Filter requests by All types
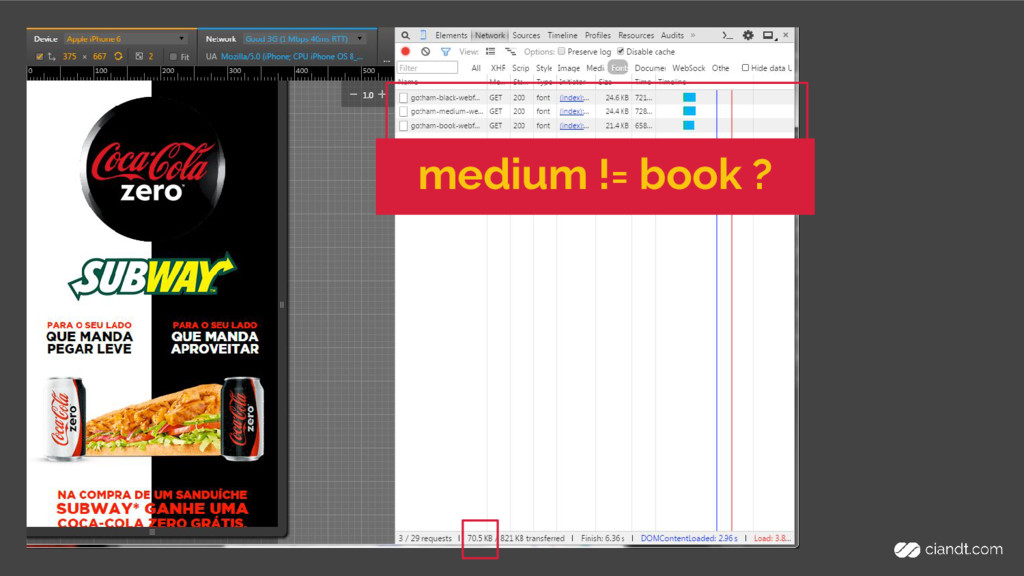The width and height of the screenshot is (1024, 576). 476,68
